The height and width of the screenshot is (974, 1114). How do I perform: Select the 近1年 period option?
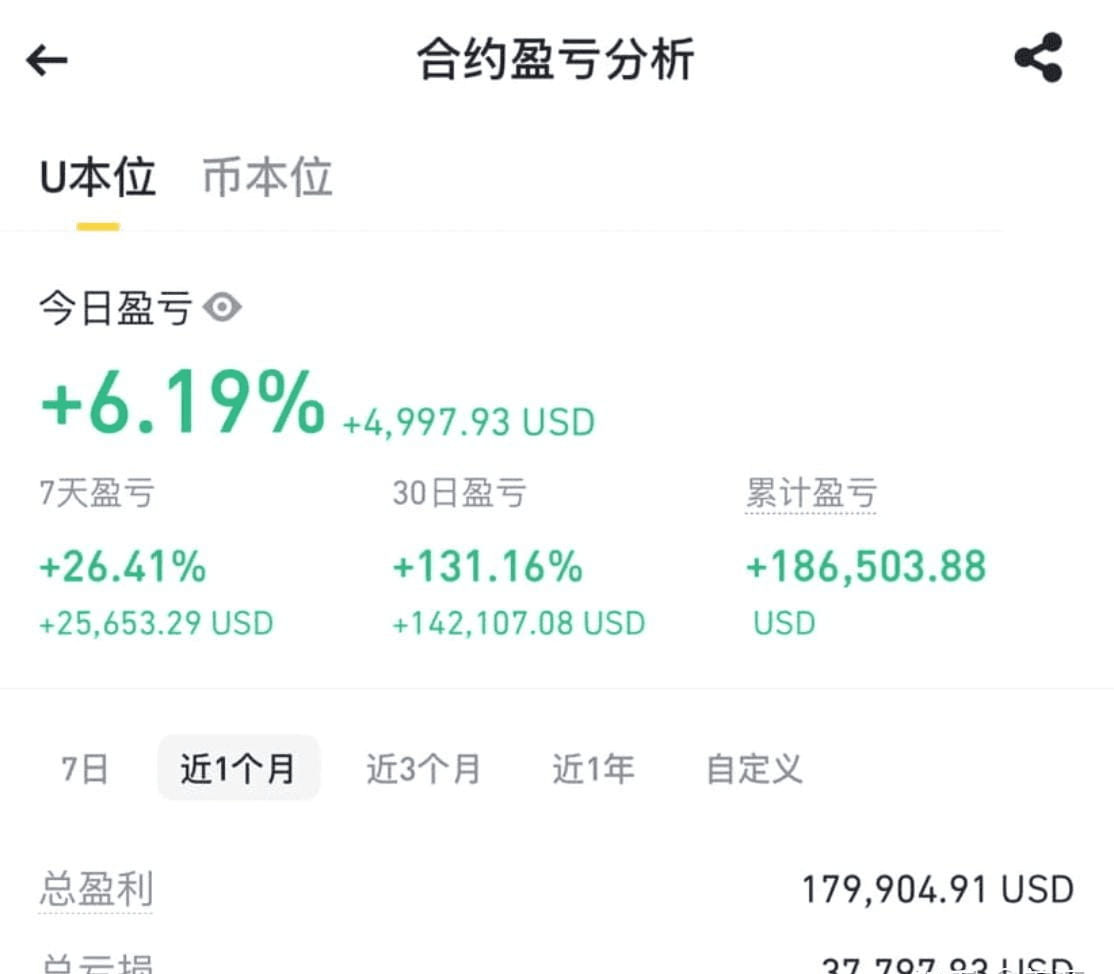tap(592, 768)
